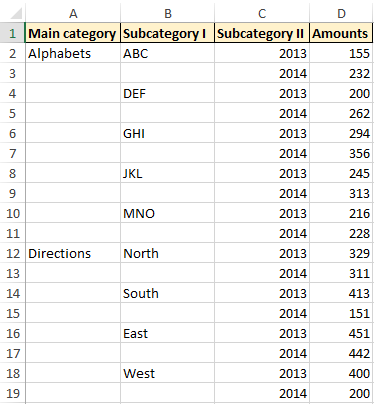Select column C header

pos(262,13)
